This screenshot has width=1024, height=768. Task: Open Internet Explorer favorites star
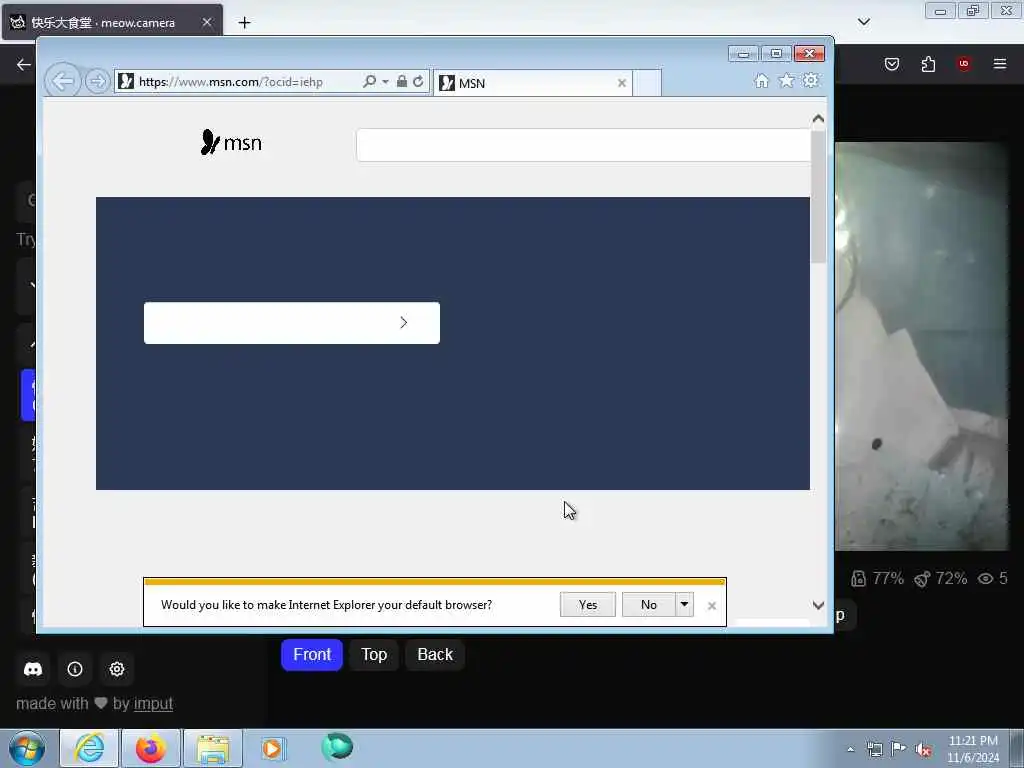tap(786, 80)
